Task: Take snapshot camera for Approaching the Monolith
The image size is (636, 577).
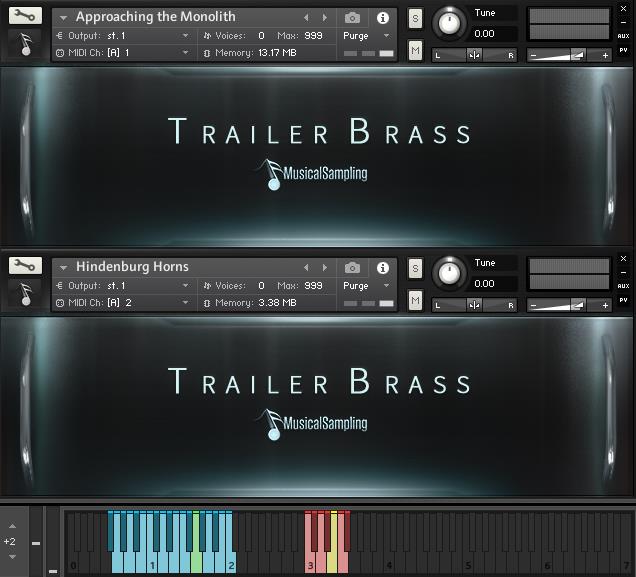Action: [x=352, y=17]
